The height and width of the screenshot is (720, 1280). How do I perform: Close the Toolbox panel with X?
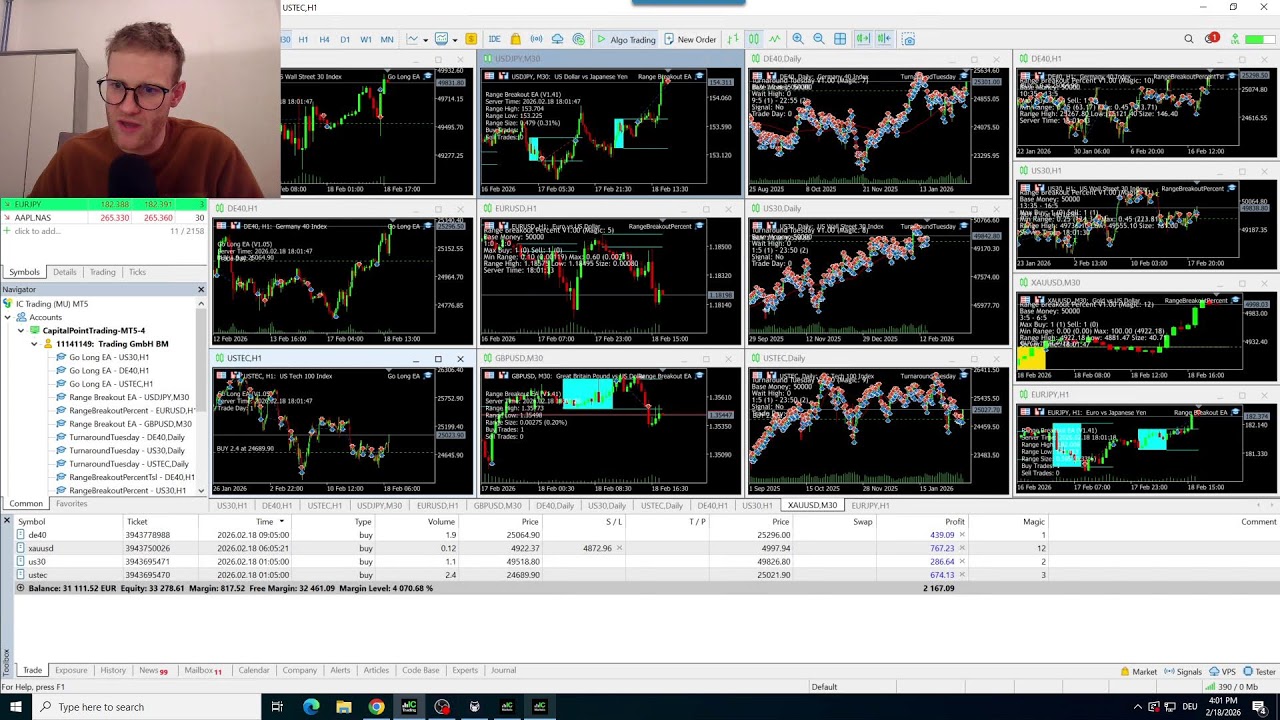point(6,521)
